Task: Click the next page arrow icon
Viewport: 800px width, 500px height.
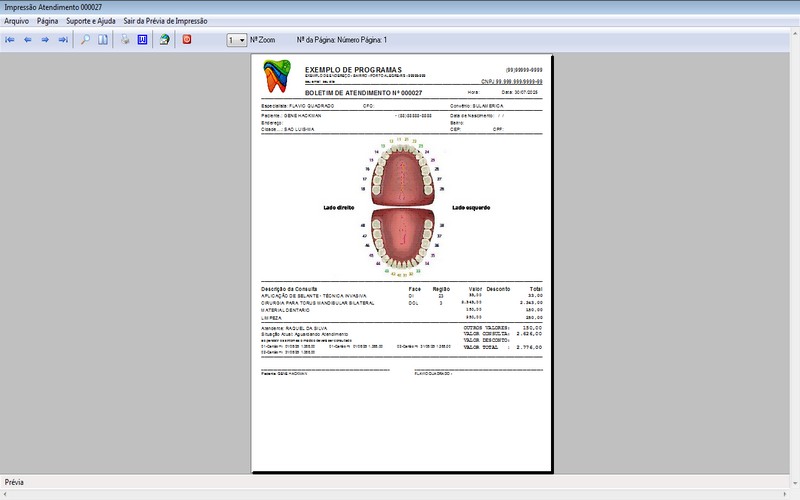Action: coord(45,40)
